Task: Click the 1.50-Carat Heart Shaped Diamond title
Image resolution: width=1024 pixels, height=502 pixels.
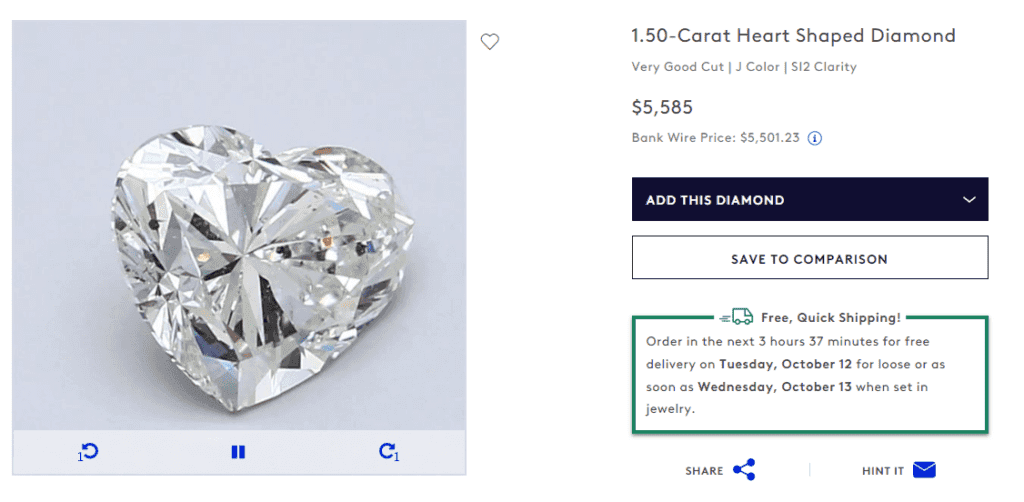Action: coord(793,36)
